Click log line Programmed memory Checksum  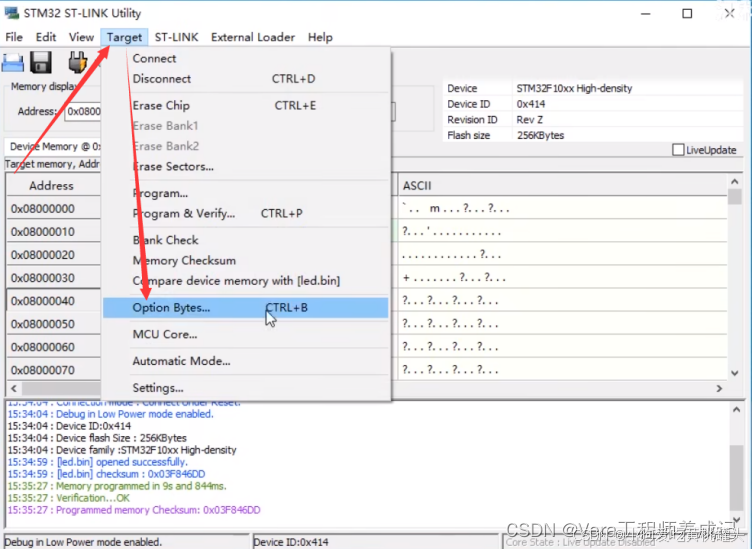point(134,510)
